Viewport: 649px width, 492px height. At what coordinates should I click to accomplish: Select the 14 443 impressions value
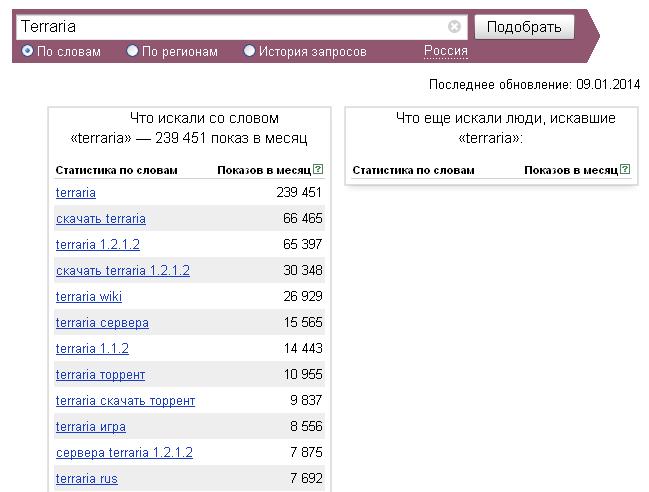(x=303, y=348)
